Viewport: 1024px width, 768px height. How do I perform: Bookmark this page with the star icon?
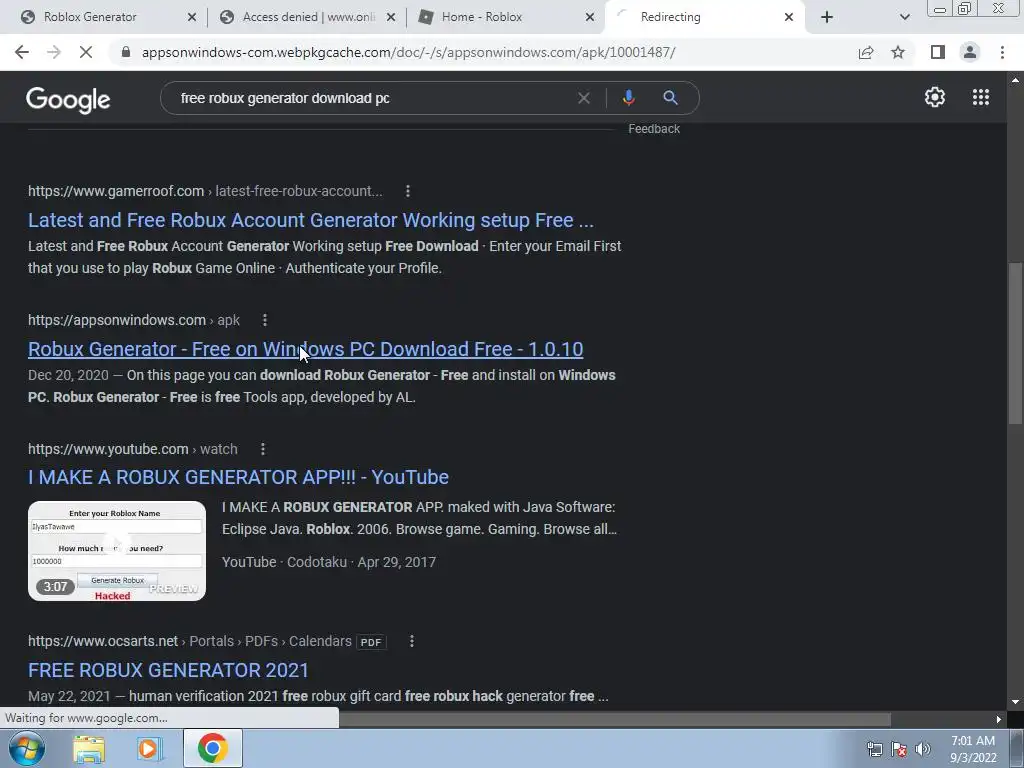898,52
